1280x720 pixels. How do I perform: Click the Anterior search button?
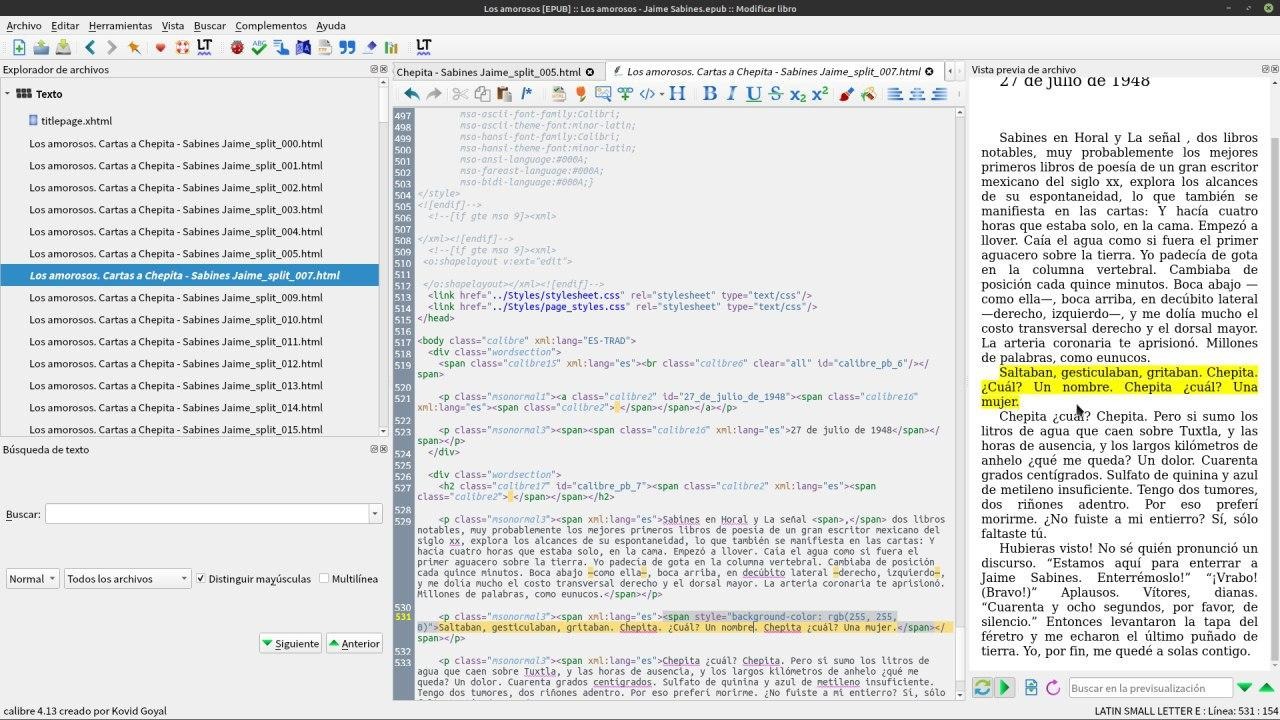click(354, 643)
